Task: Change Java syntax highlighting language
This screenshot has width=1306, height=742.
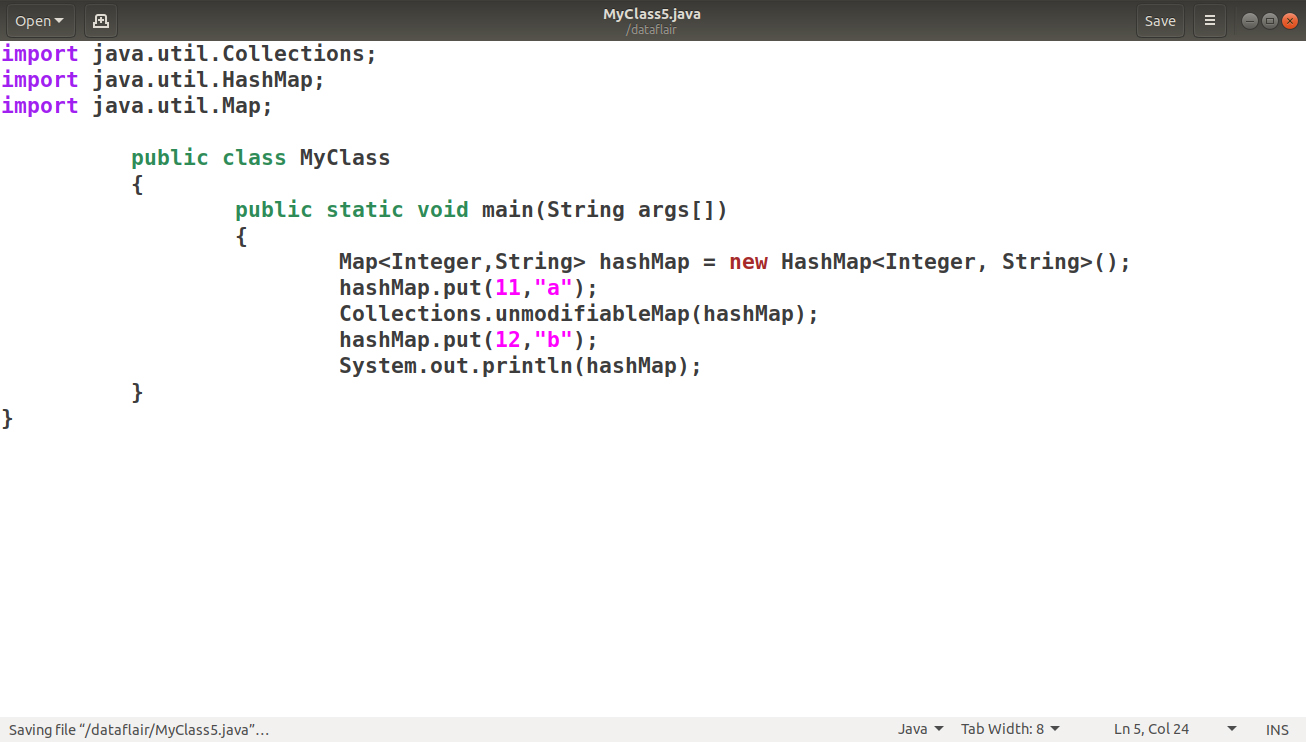Action: pos(920,729)
